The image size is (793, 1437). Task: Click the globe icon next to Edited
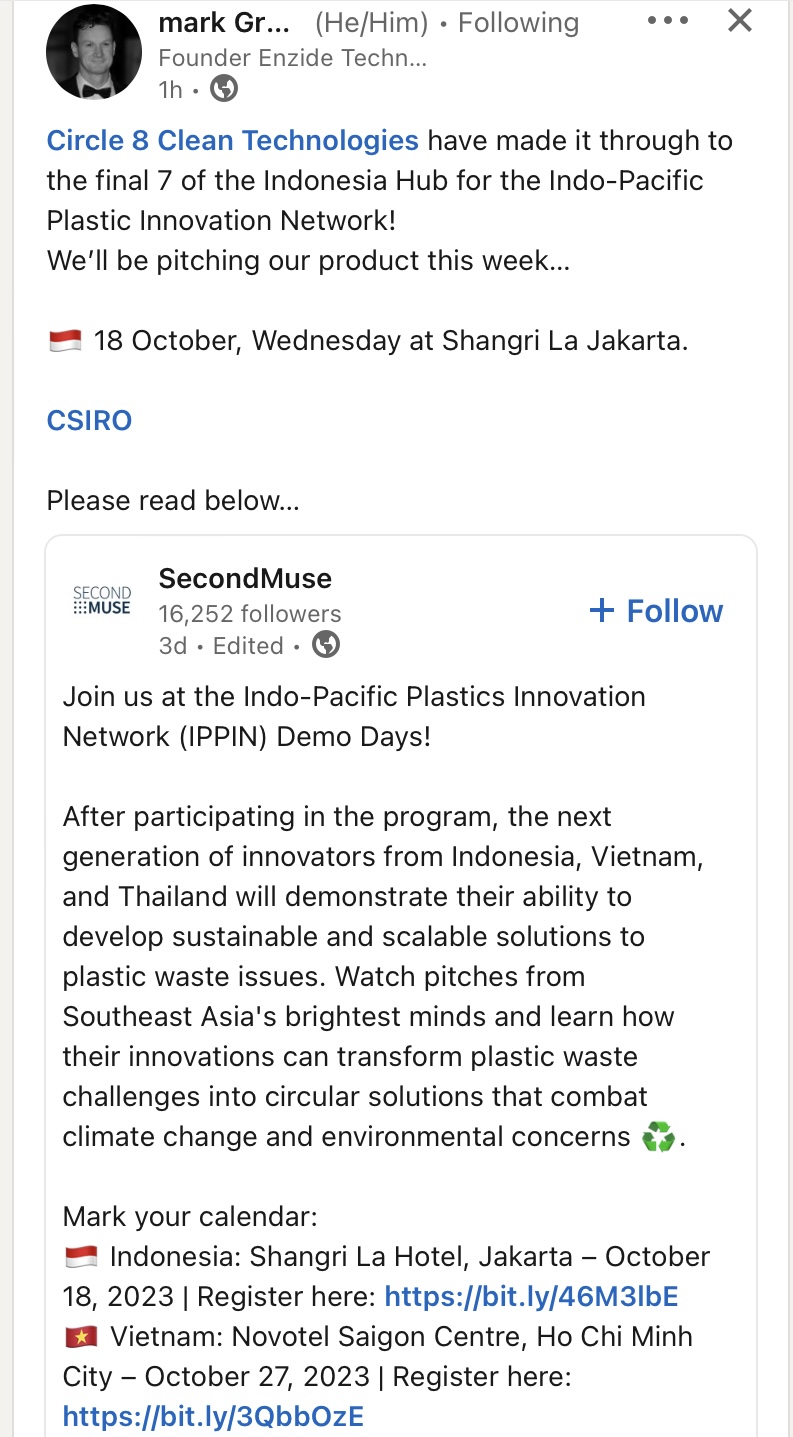(x=326, y=645)
